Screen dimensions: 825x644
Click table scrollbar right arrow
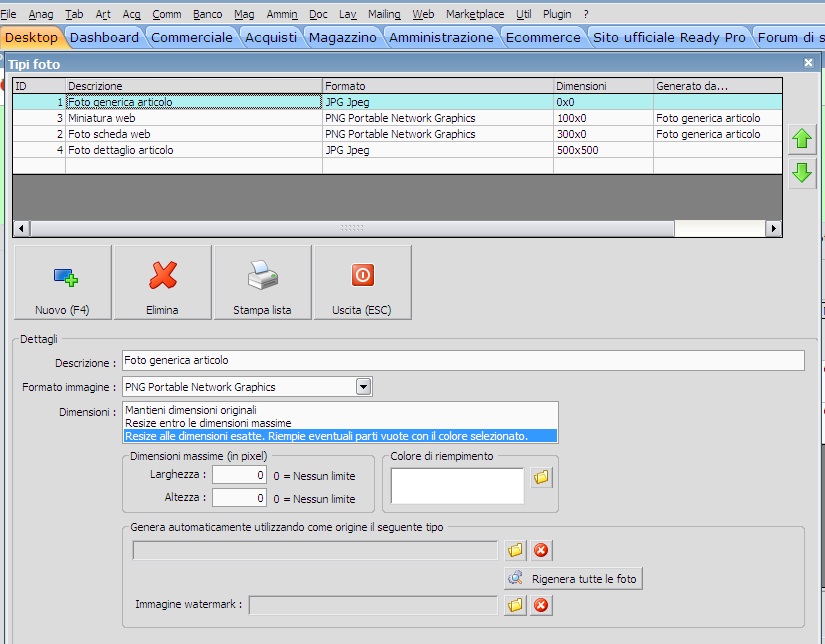[773, 228]
